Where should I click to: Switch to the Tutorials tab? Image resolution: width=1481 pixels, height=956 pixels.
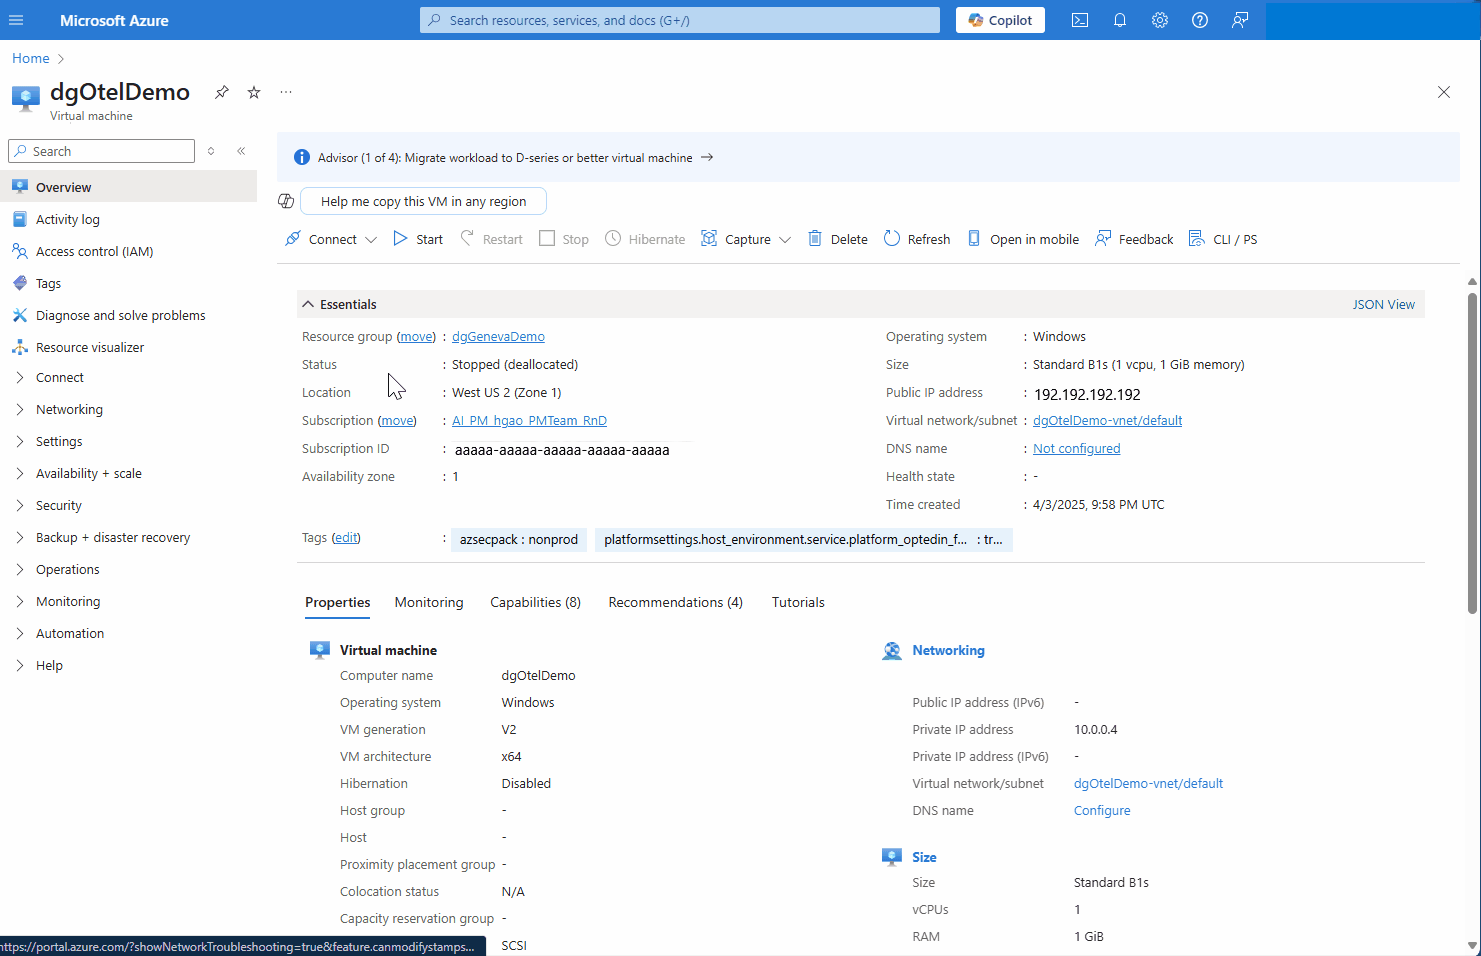[798, 602]
